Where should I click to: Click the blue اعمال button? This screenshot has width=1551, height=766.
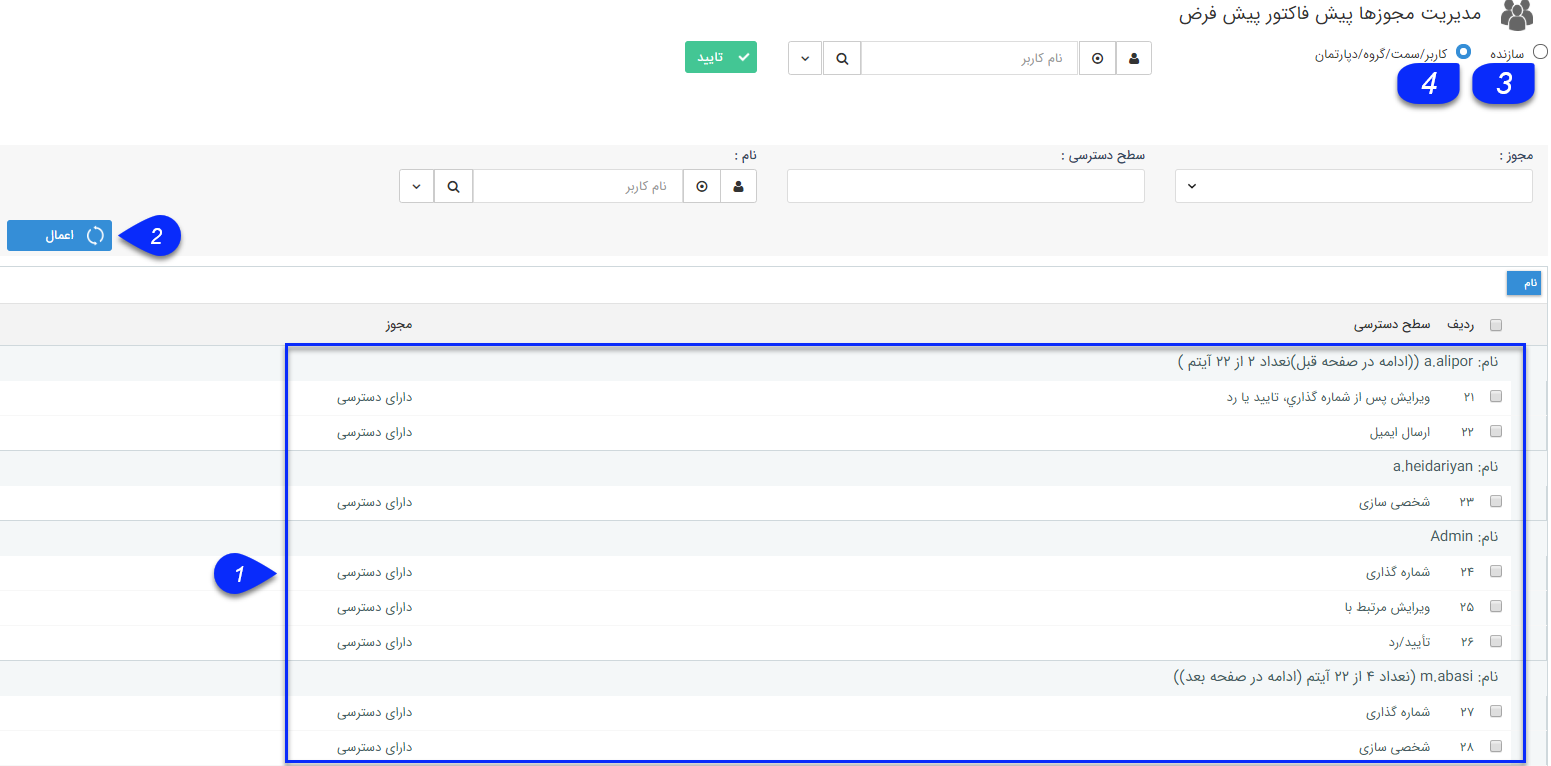tap(59, 236)
